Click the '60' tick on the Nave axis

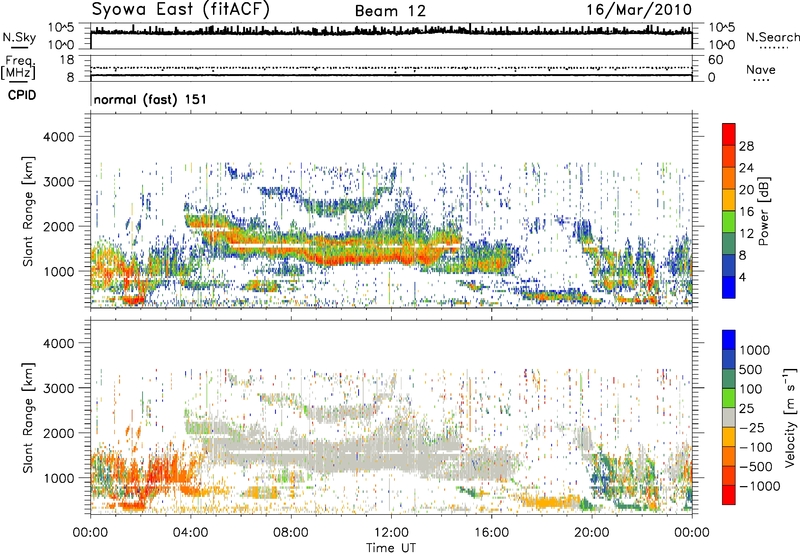coord(715,60)
